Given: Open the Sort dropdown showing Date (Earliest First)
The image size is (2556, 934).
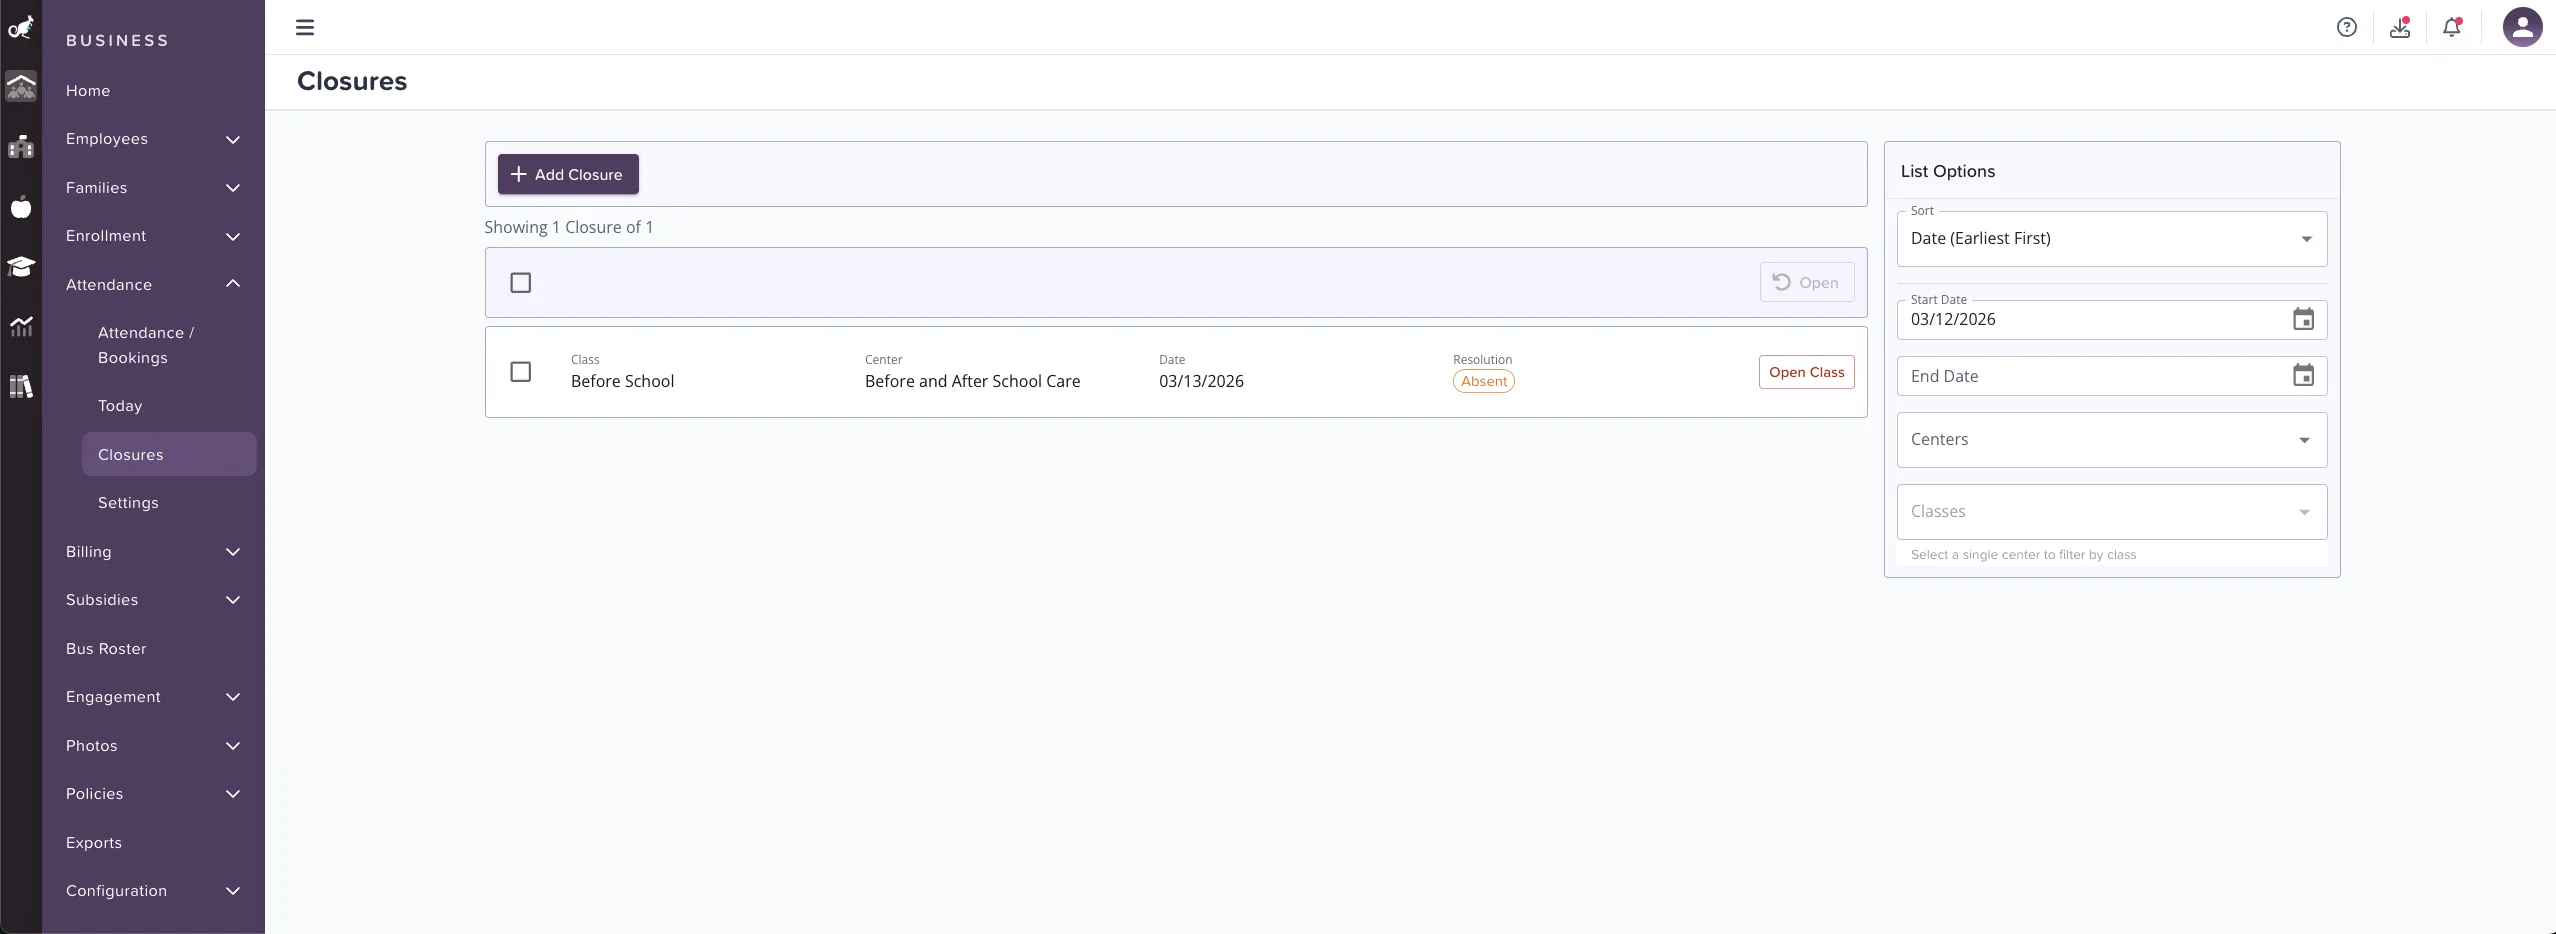Looking at the screenshot, I should pos(2112,239).
